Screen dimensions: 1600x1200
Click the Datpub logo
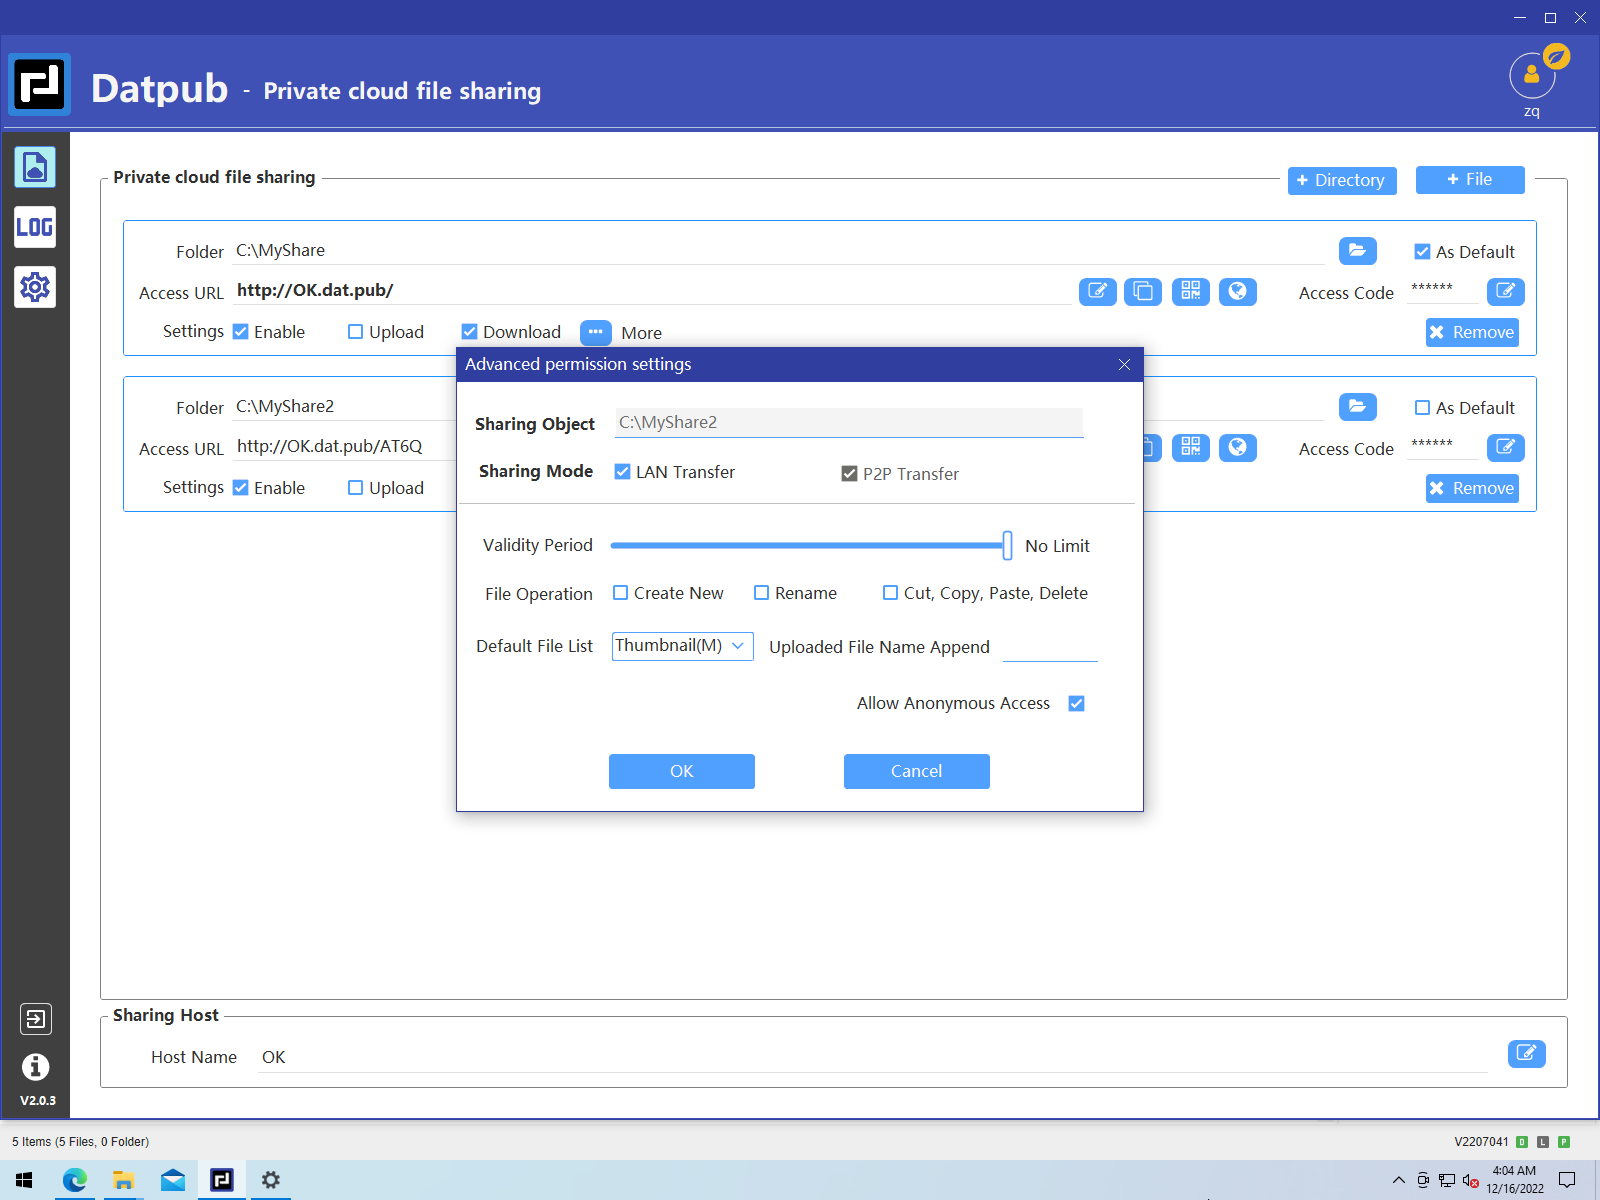tap(40, 85)
